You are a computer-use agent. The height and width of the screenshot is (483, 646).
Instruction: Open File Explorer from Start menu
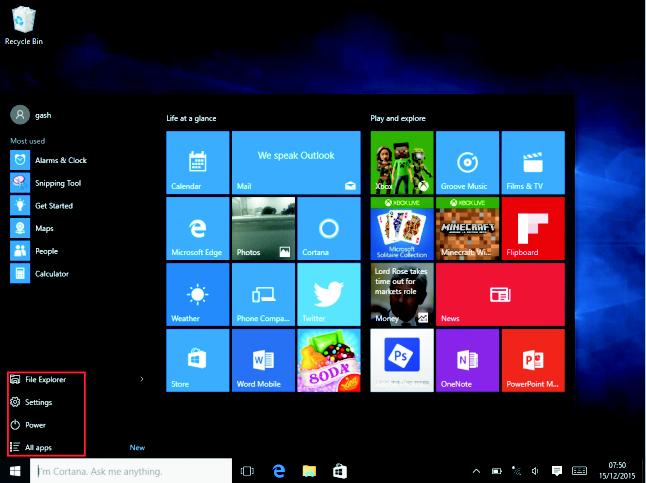pyautogui.click(x=38, y=379)
